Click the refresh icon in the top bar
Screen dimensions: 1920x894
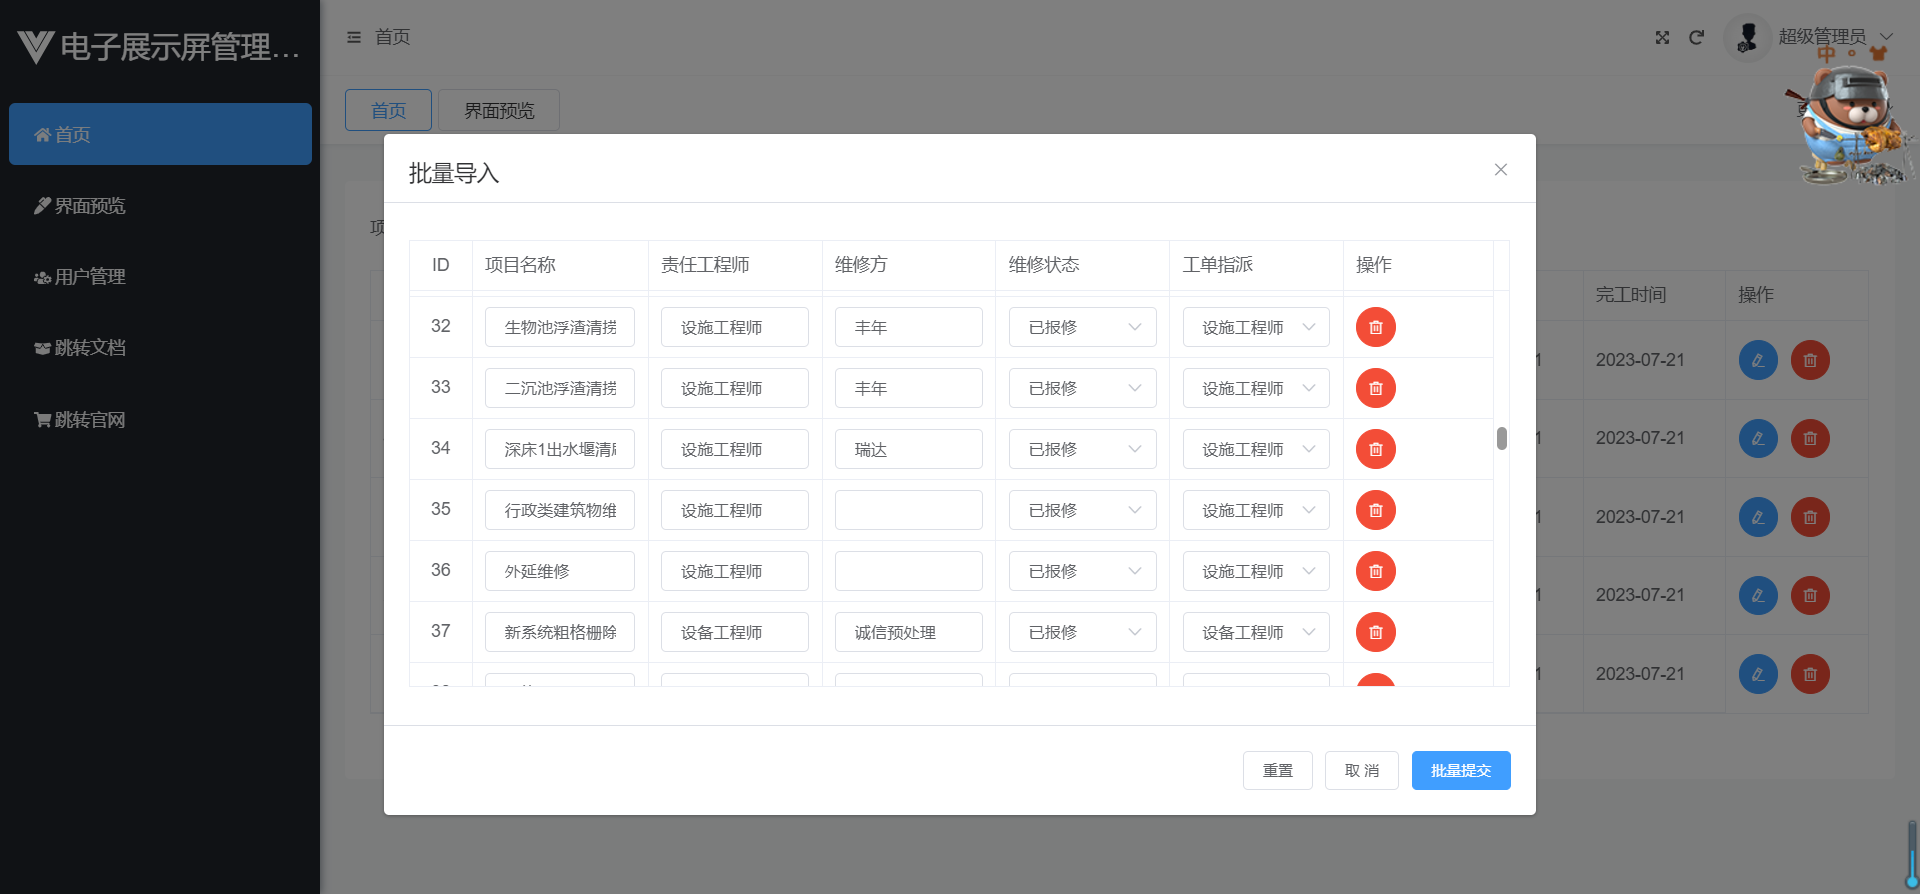pos(1696,37)
